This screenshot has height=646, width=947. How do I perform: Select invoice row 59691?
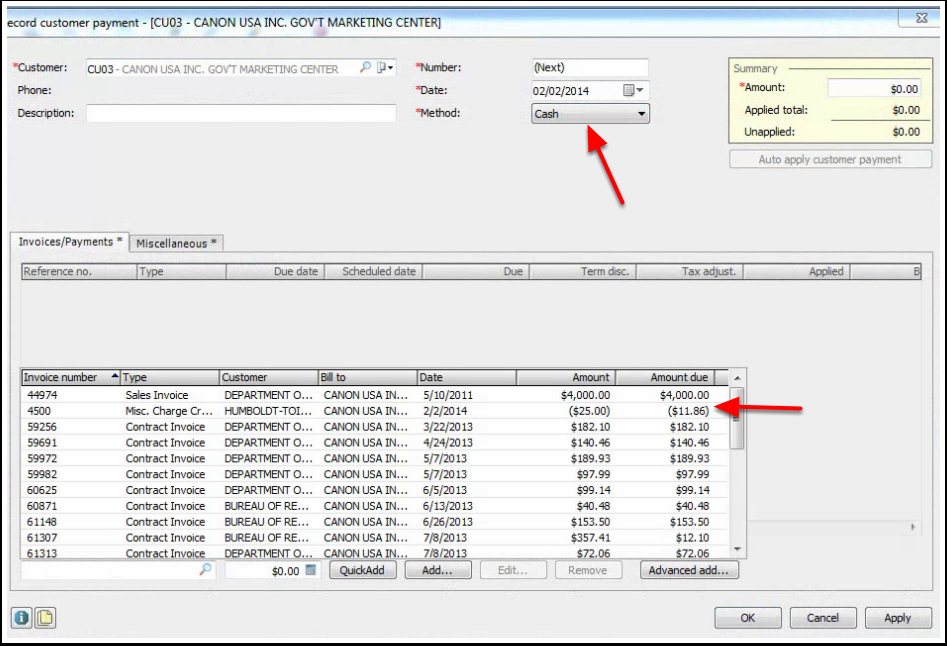pos(375,443)
